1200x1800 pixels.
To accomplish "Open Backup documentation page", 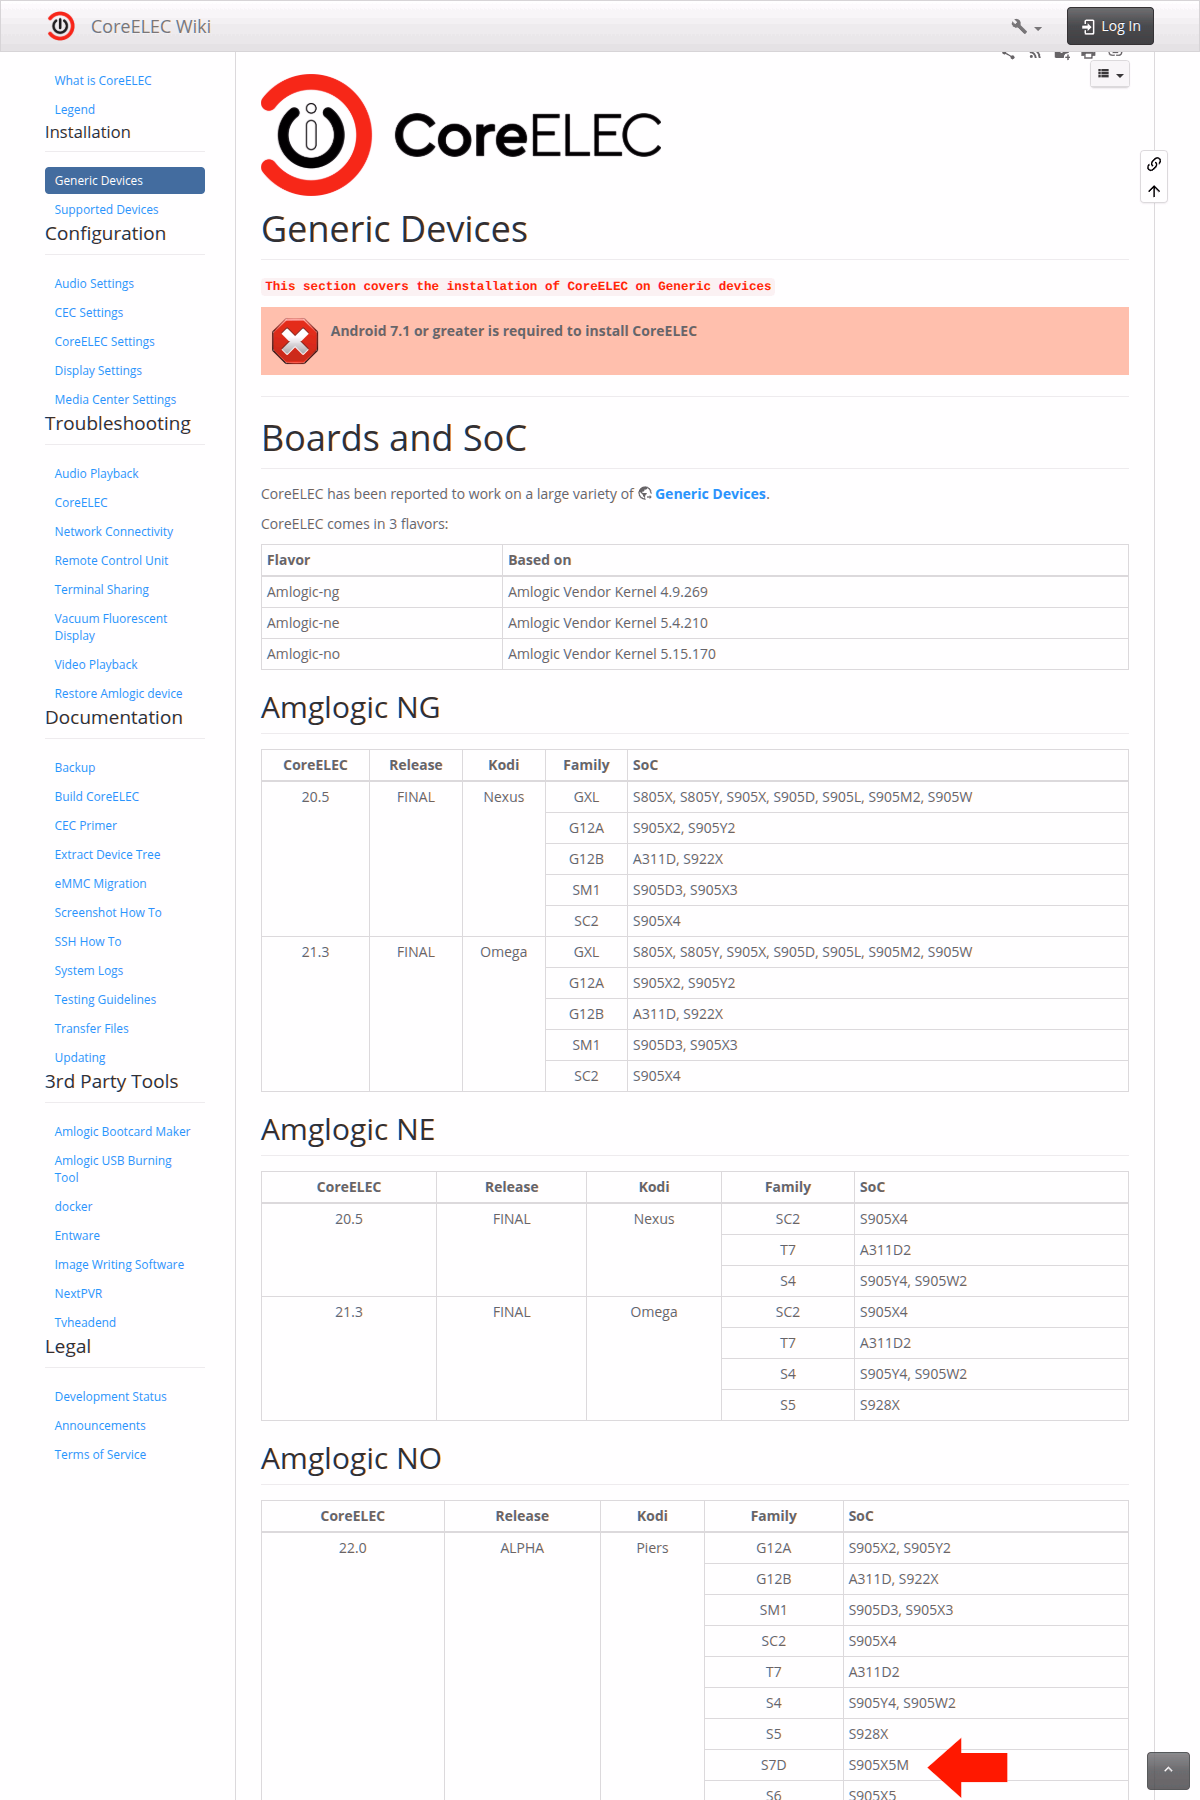I will tap(75, 768).
